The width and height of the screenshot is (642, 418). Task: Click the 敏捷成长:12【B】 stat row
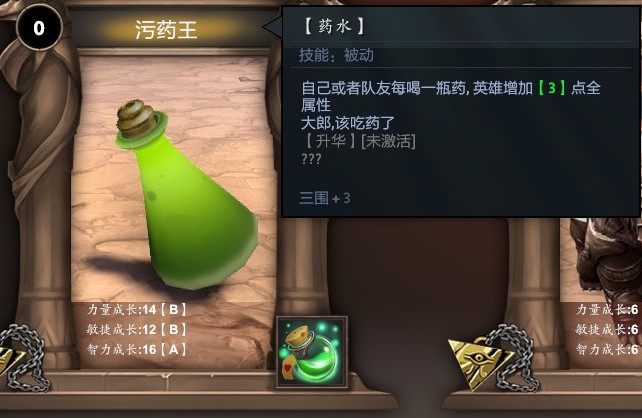point(136,329)
